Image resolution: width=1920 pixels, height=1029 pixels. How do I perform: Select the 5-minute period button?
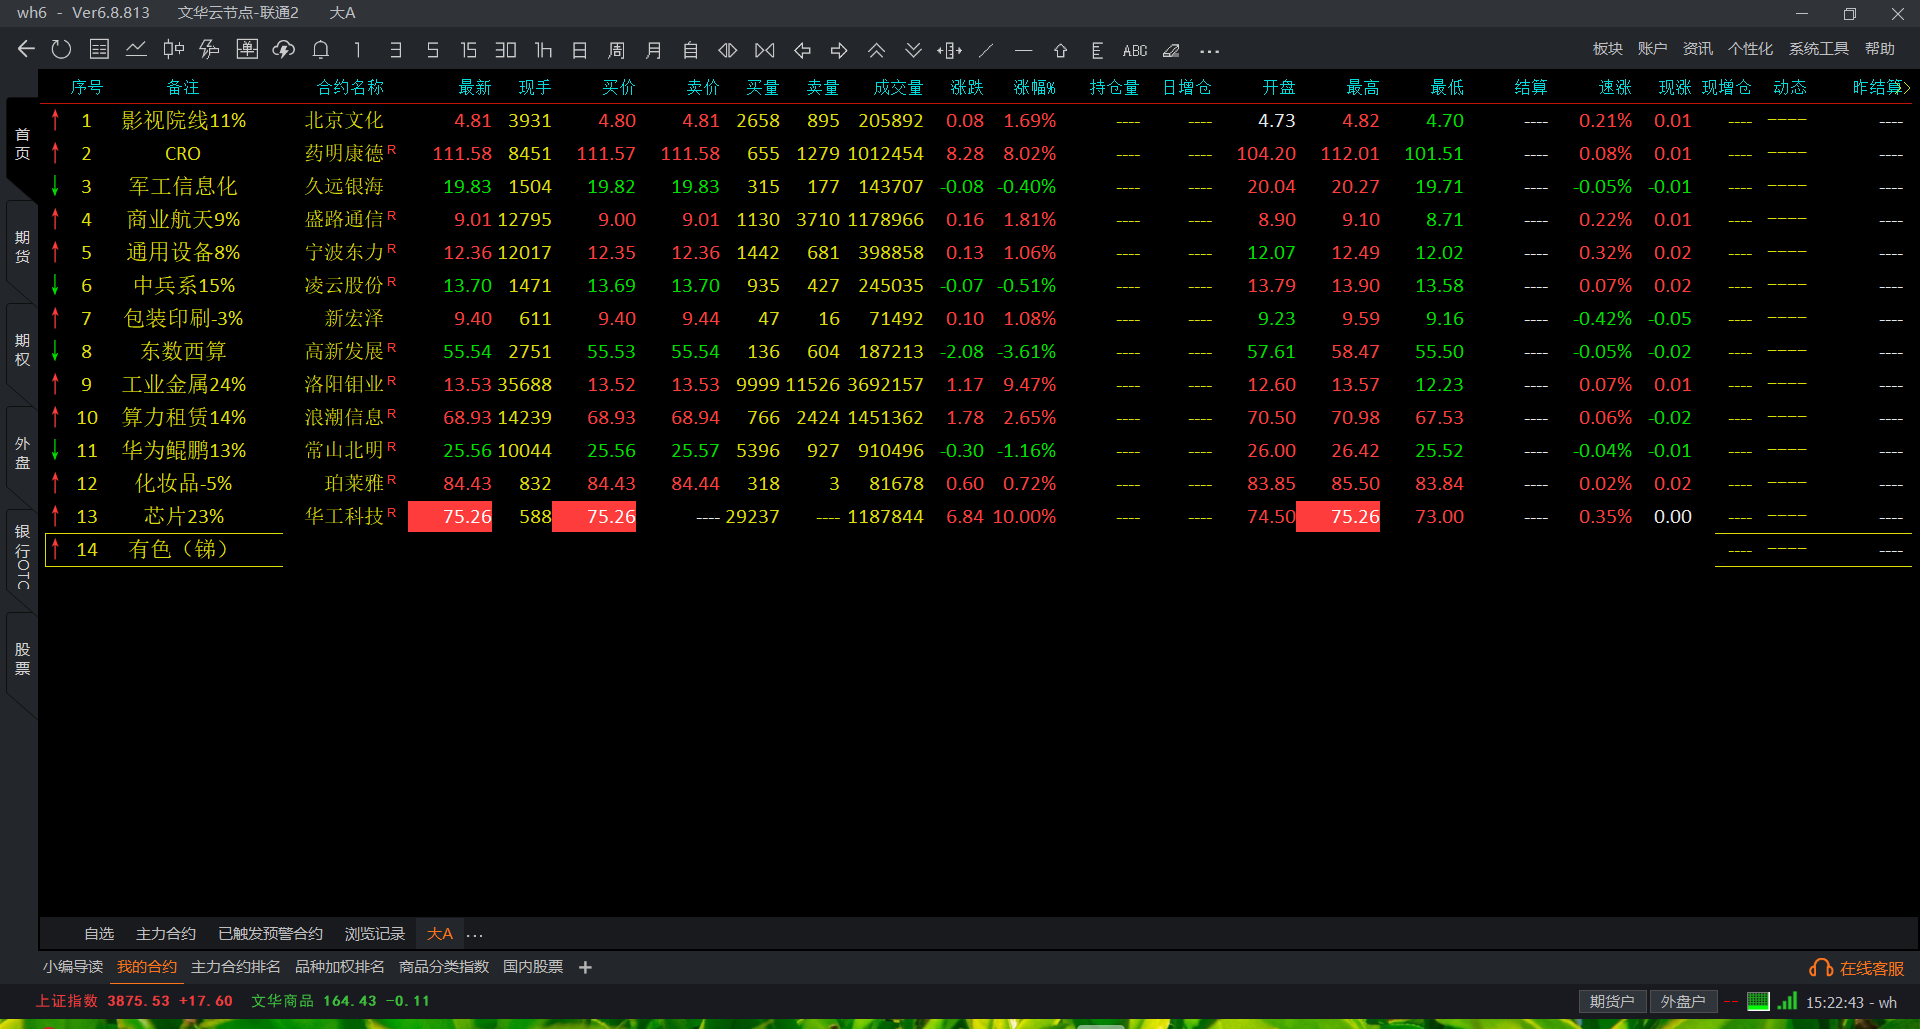click(433, 50)
